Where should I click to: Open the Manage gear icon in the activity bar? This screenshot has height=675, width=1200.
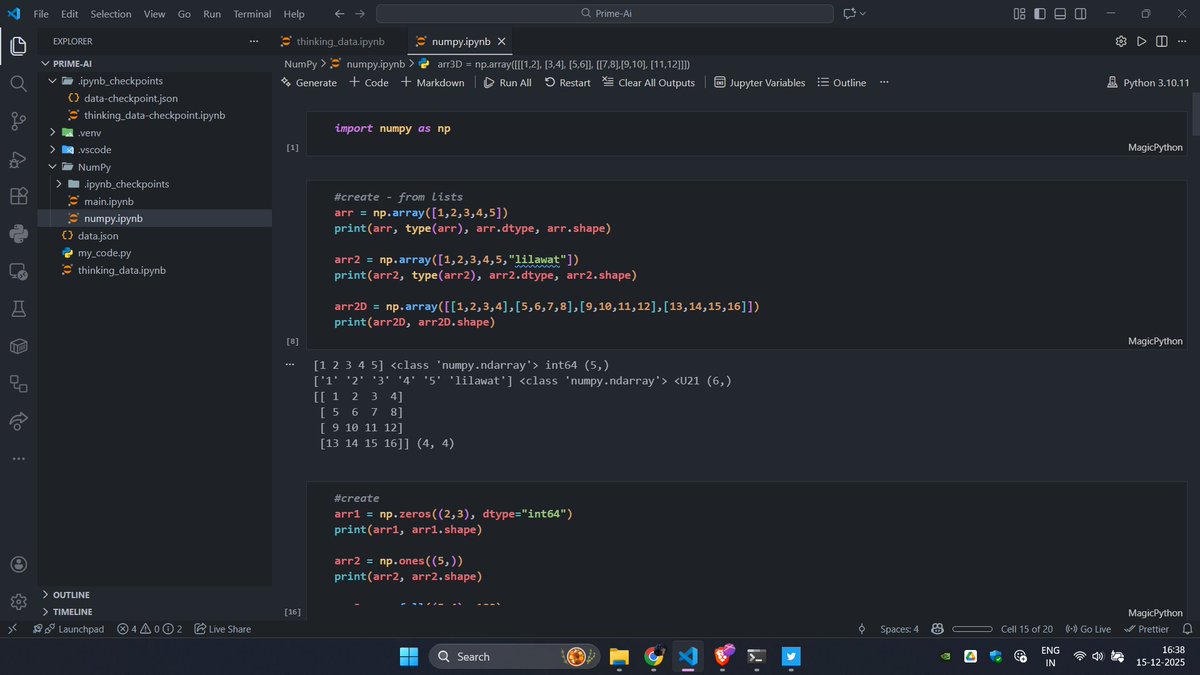pos(18,601)
